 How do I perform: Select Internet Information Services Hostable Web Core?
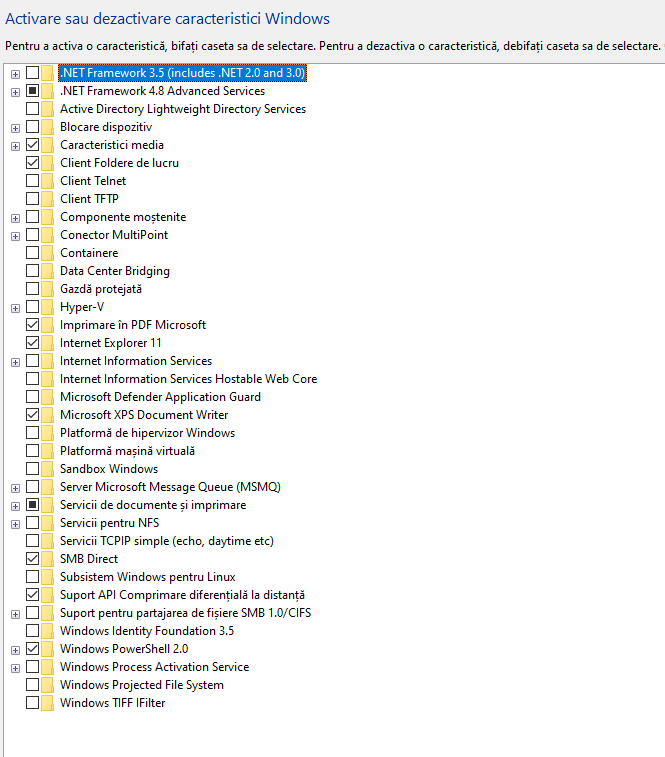188,379
